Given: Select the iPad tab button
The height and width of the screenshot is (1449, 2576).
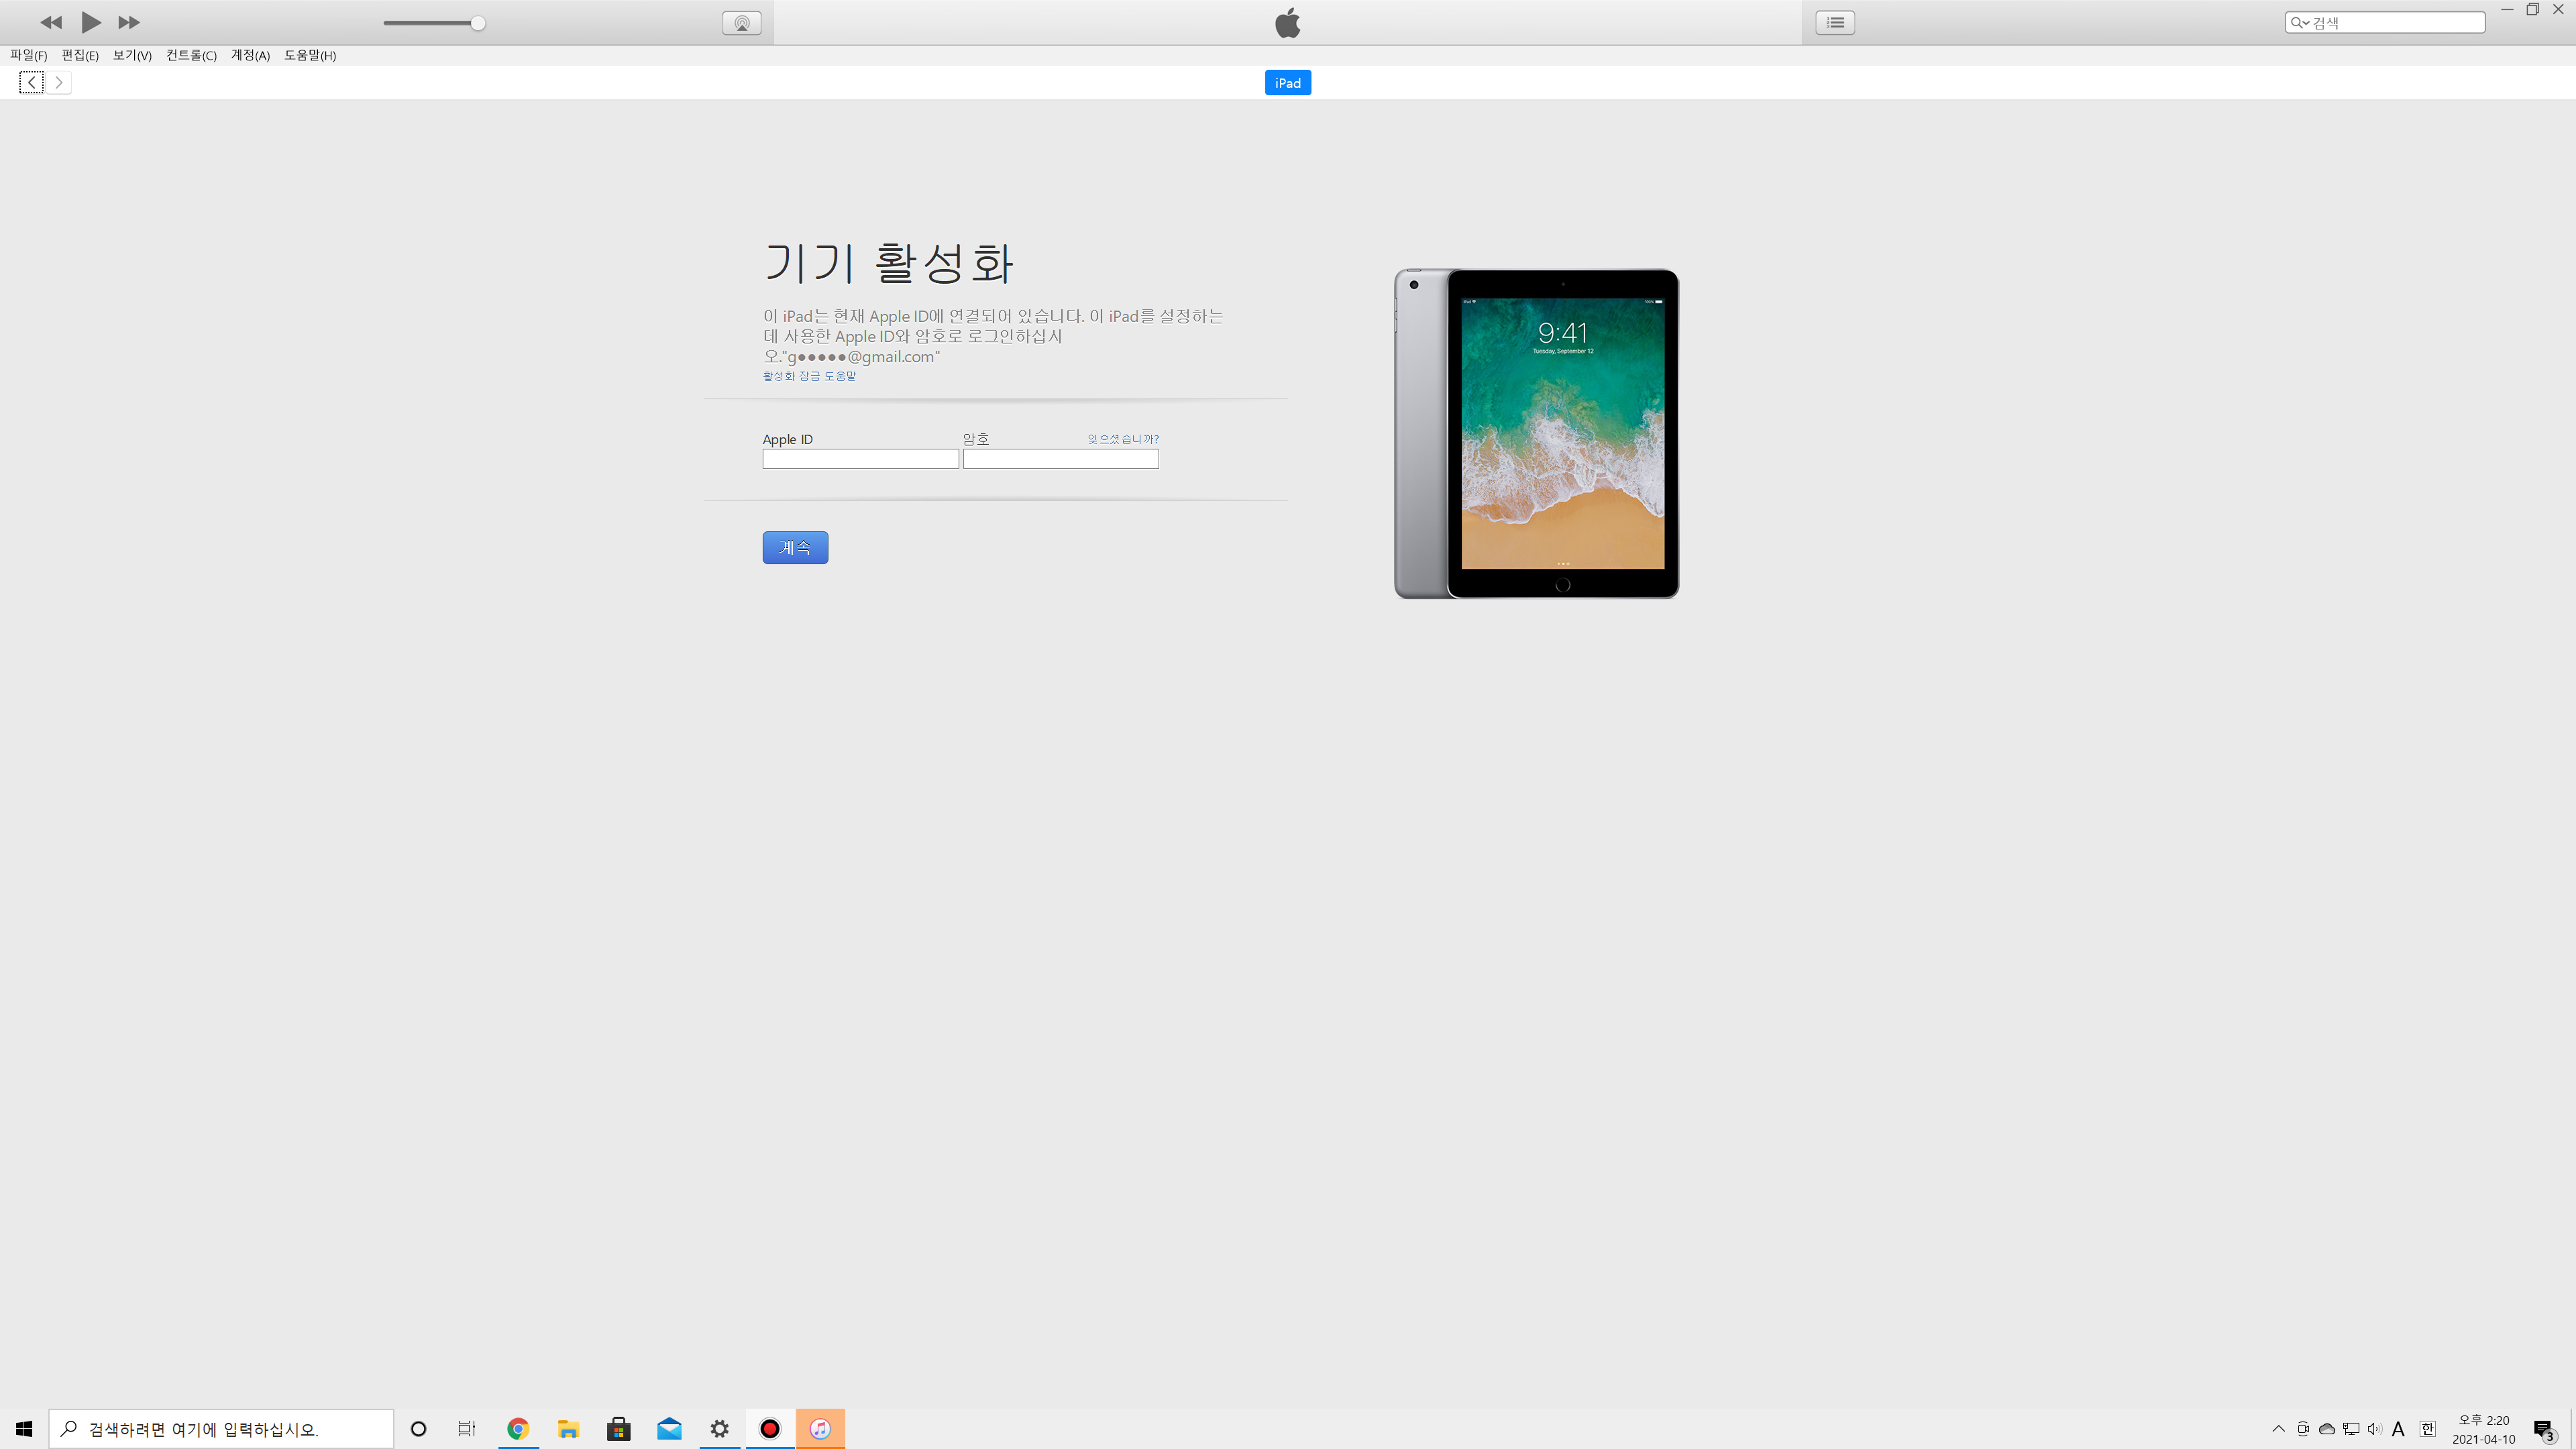Looking at the screenshot, I should (x=1287, y=82).
